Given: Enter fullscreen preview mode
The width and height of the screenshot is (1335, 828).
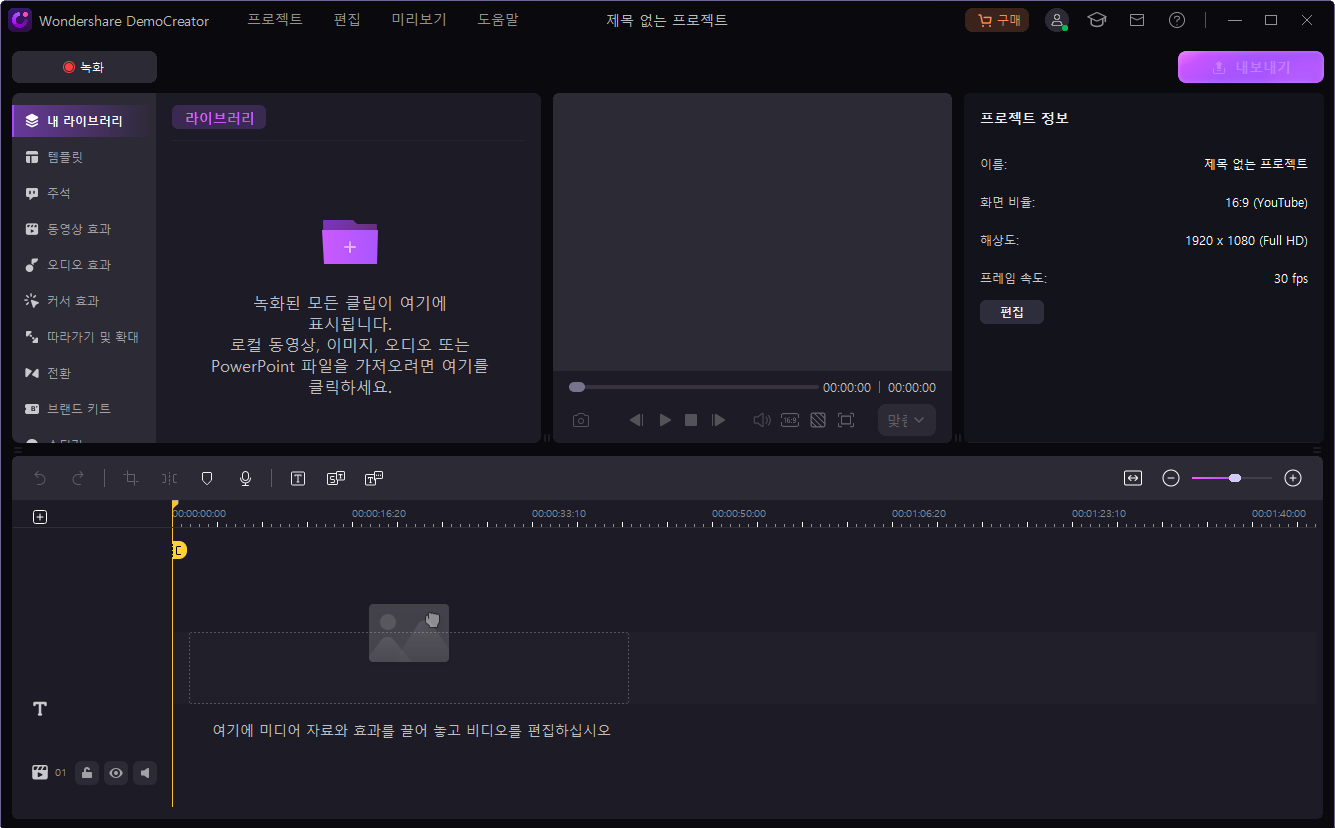Looking at the screenshot, I should (846, 420).
